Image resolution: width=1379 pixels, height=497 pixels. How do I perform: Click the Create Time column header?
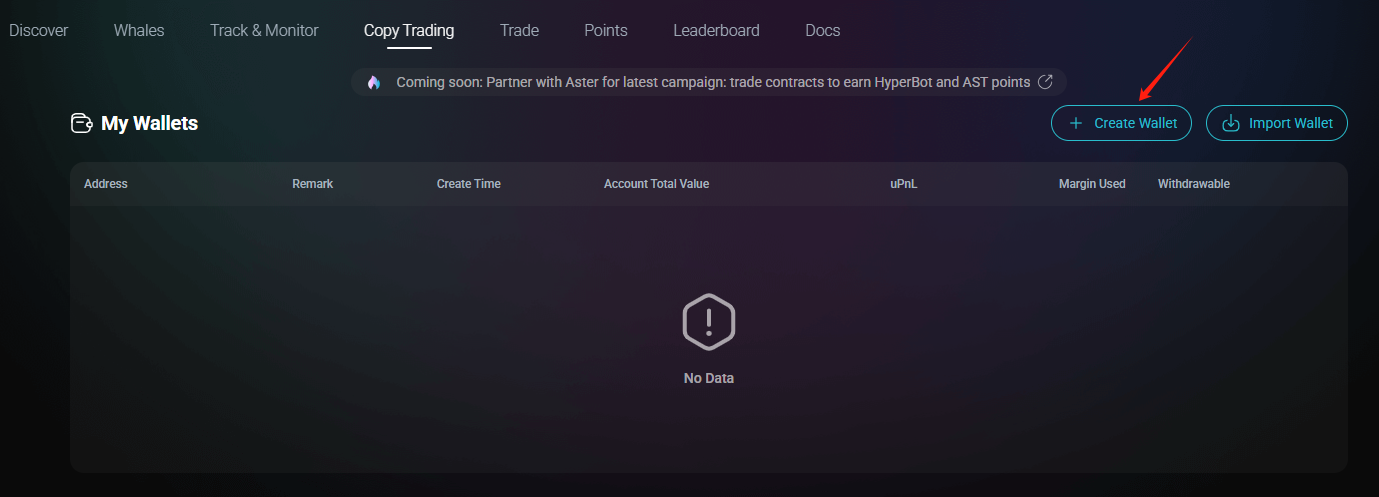(469, 184)
